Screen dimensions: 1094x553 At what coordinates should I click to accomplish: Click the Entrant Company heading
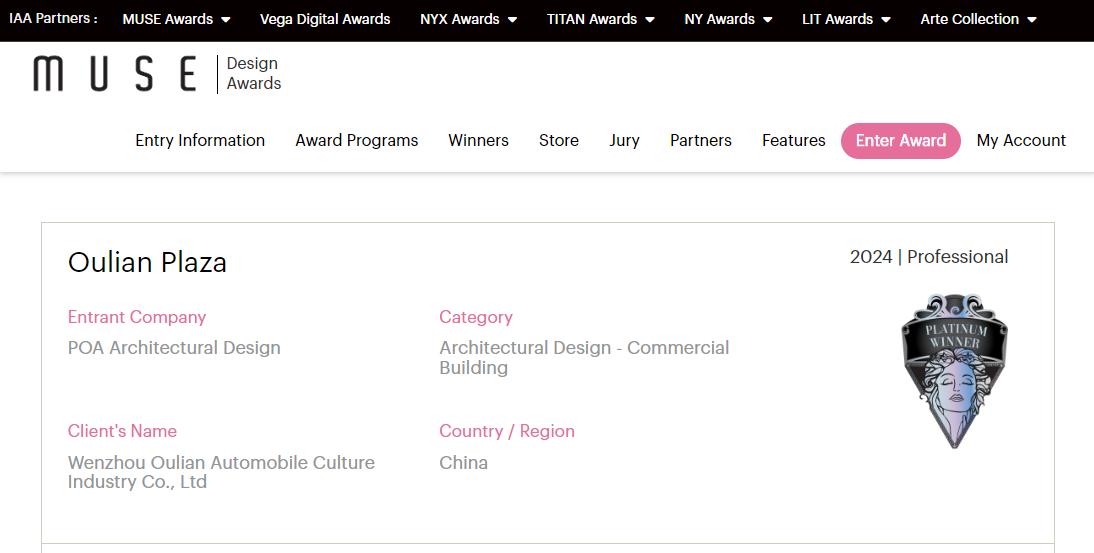(137, 317)
